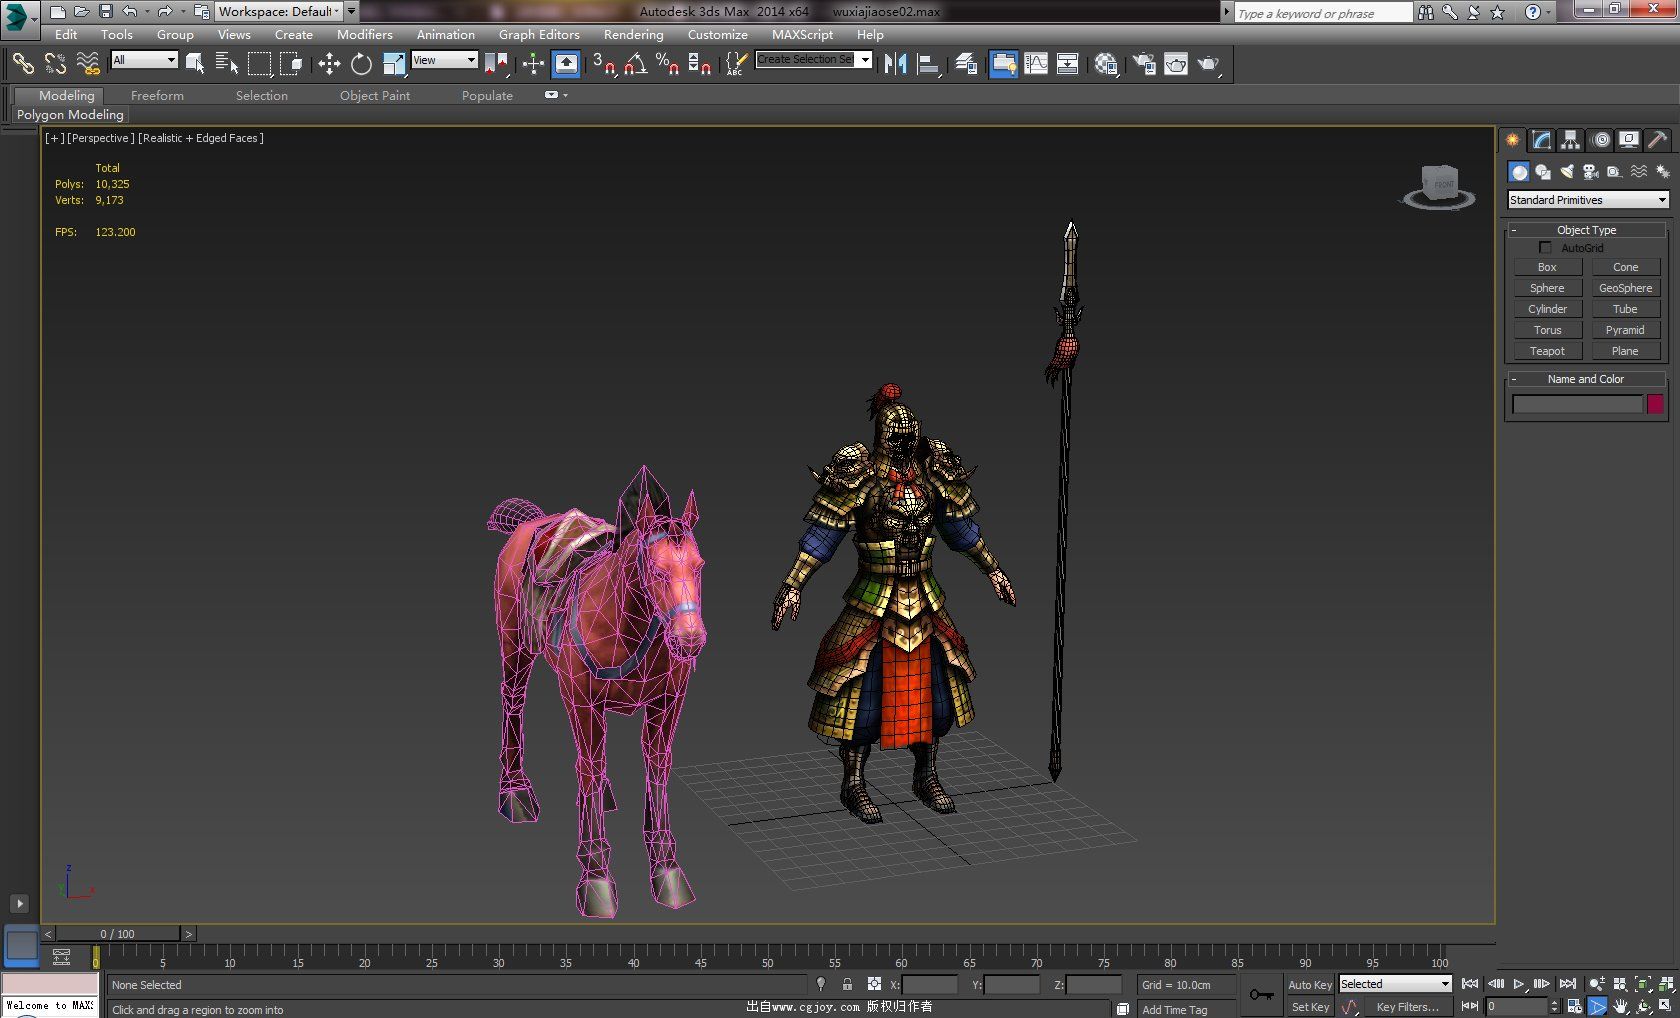
Task: Click the Cylinder object button
Action: [1547, 309]
